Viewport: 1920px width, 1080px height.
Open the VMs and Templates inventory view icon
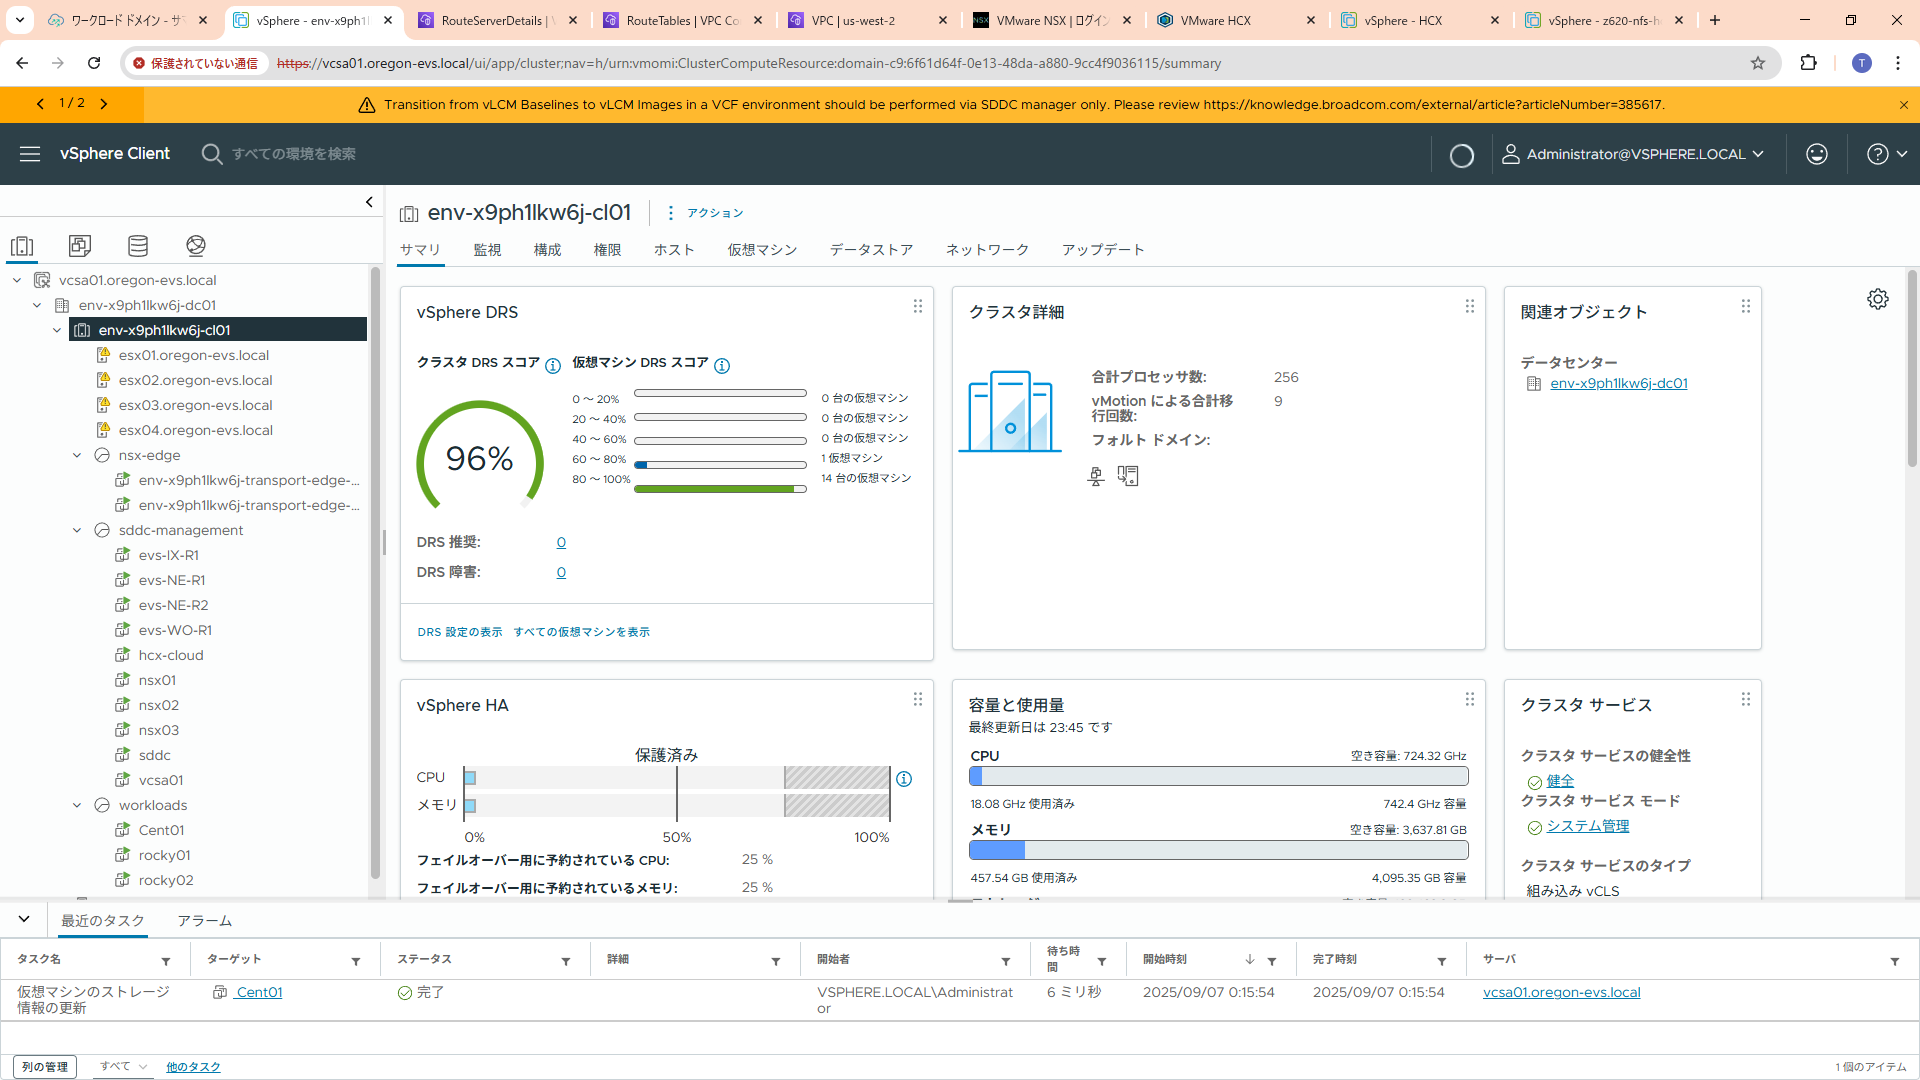pos(80,245)
